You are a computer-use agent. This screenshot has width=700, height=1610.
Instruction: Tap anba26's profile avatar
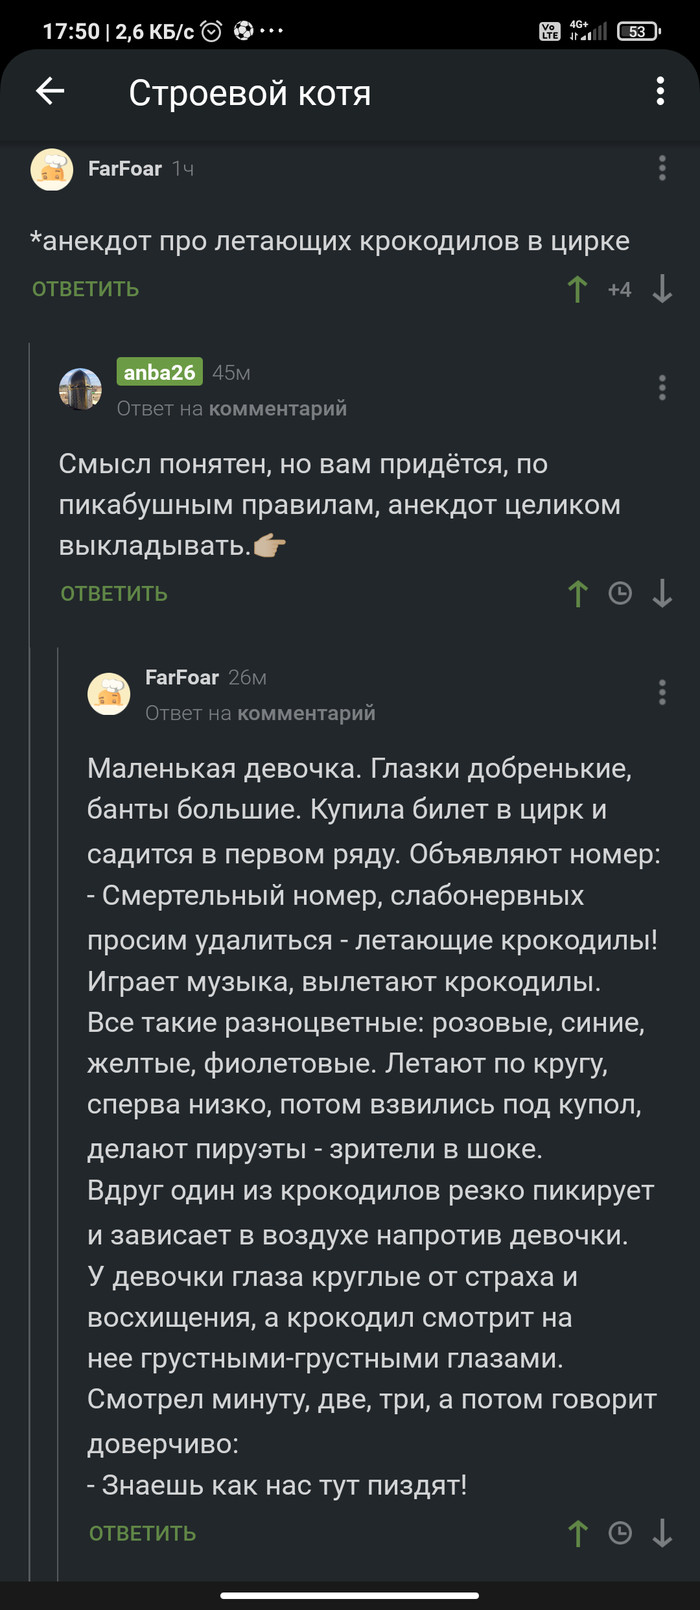click(80, 388)
